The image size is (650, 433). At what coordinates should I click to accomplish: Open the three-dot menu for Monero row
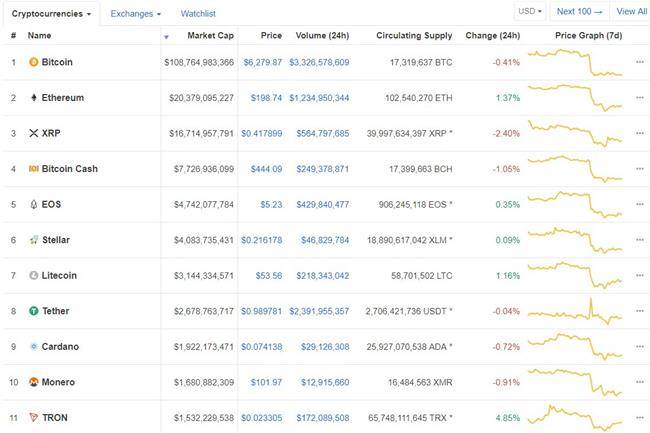tap(640, 382)
